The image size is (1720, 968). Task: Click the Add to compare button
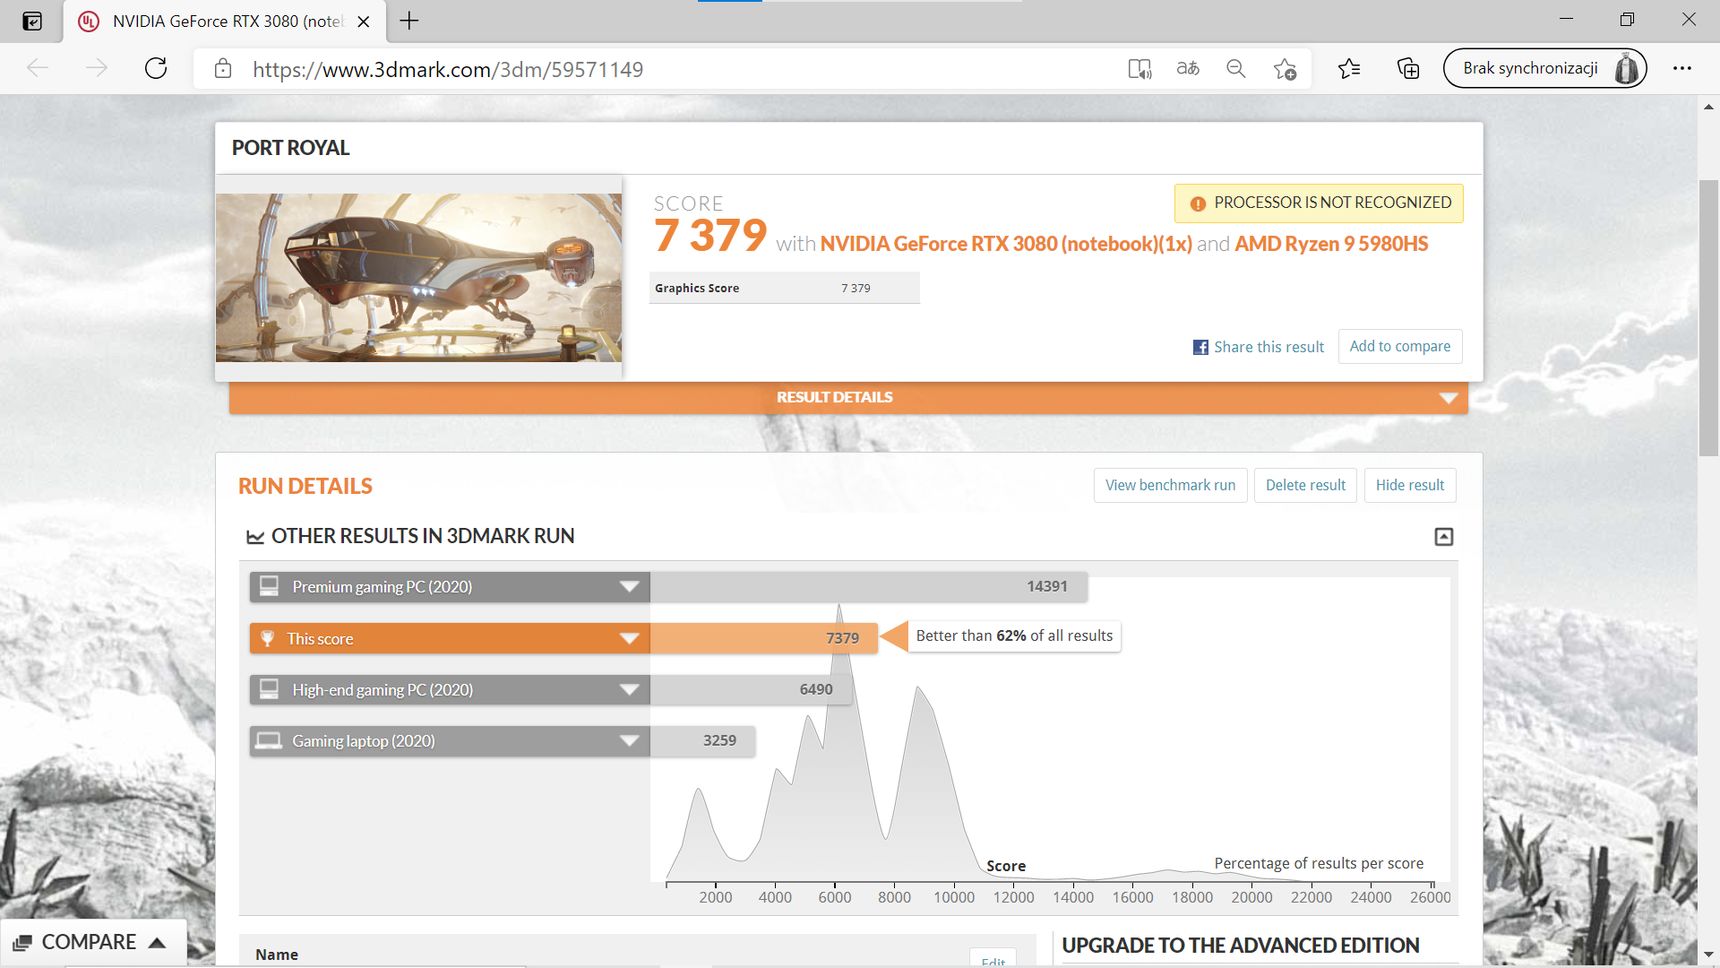click(x=1400, y=346)
